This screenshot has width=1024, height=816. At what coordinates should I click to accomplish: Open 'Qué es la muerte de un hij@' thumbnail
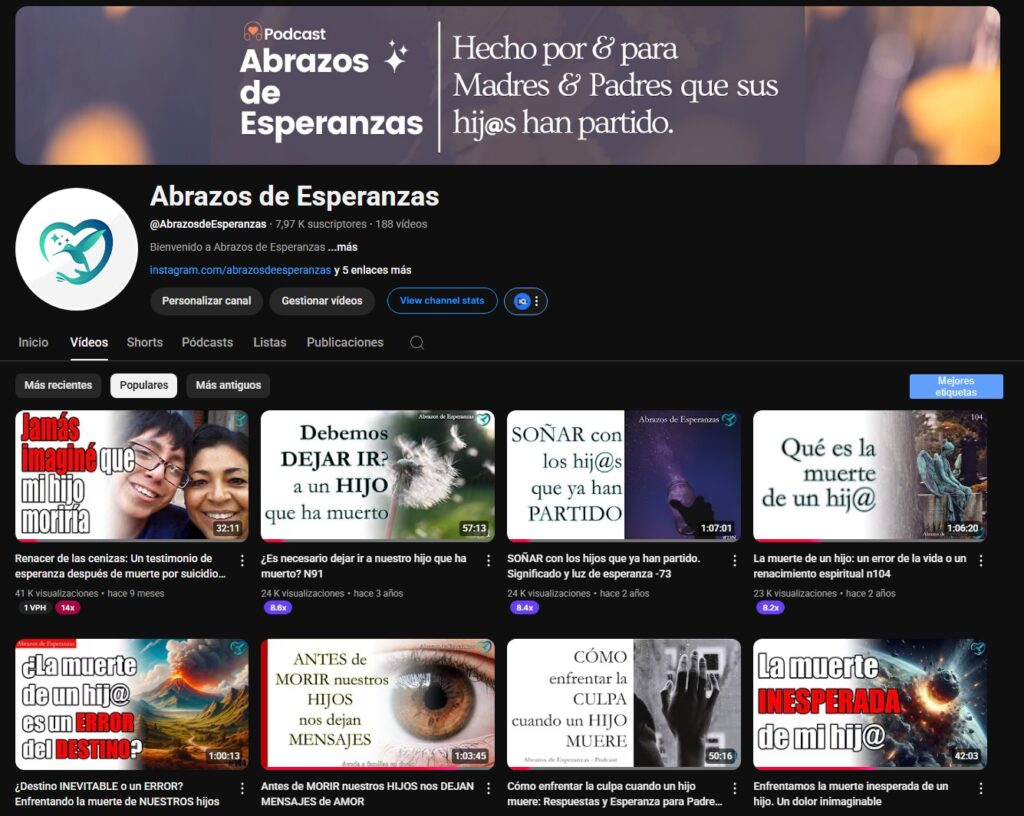pyautogui.click(x=870, y=475)
